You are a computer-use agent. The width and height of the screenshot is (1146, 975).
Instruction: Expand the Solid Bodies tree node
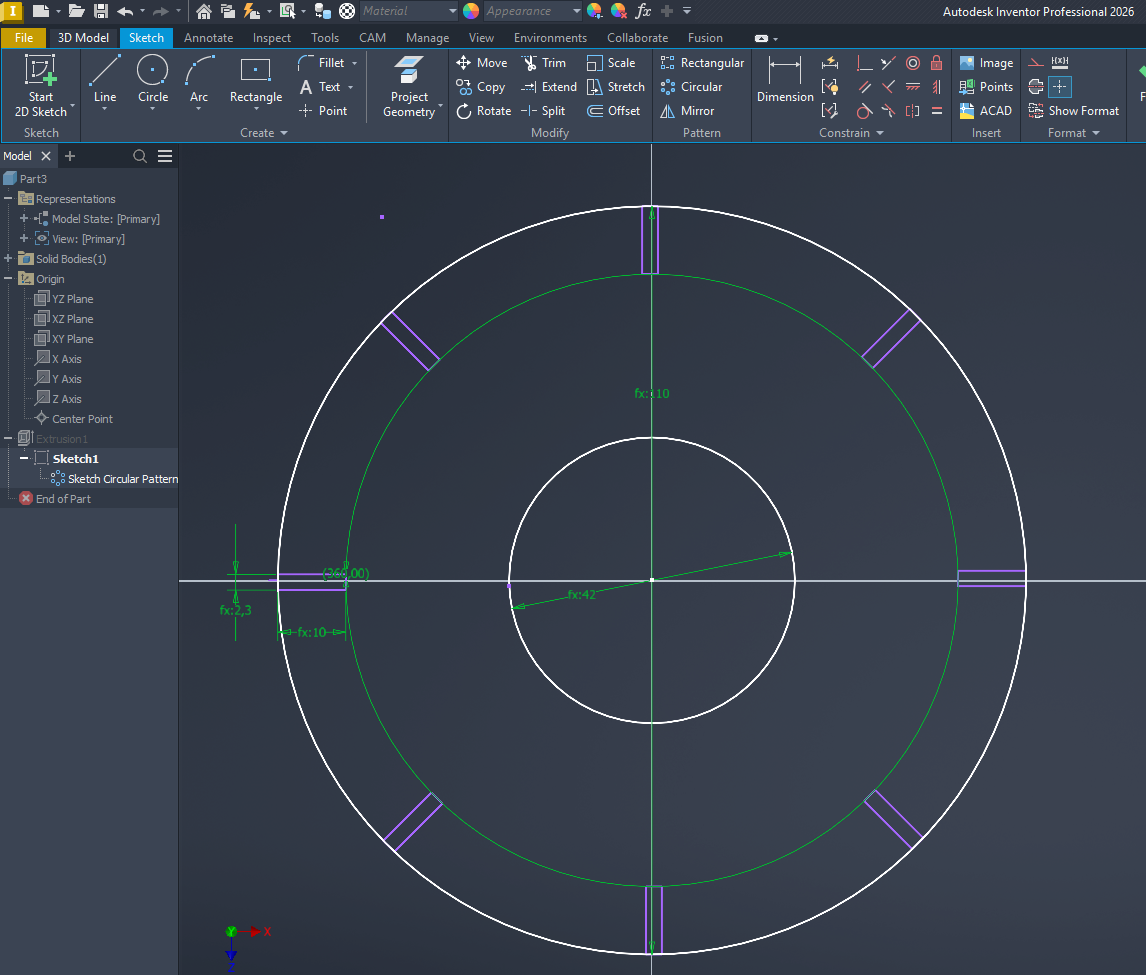click(8, 258)
